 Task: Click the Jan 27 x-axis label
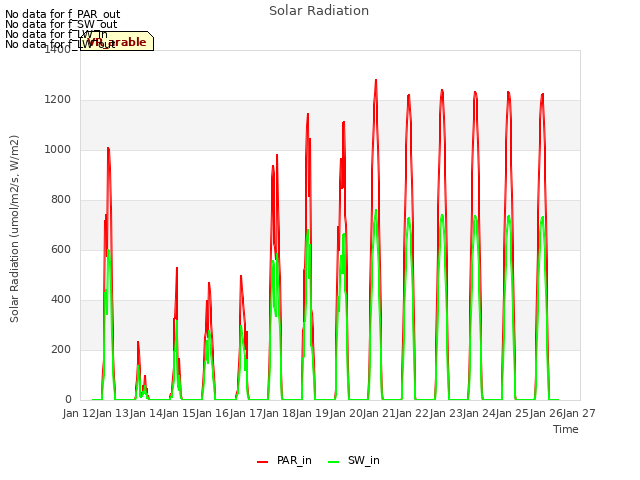tap(579, 413)
